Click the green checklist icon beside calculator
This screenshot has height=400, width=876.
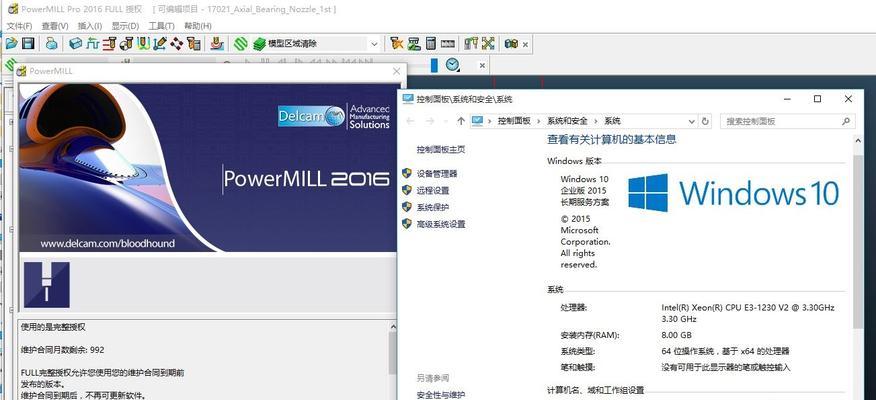414,43
